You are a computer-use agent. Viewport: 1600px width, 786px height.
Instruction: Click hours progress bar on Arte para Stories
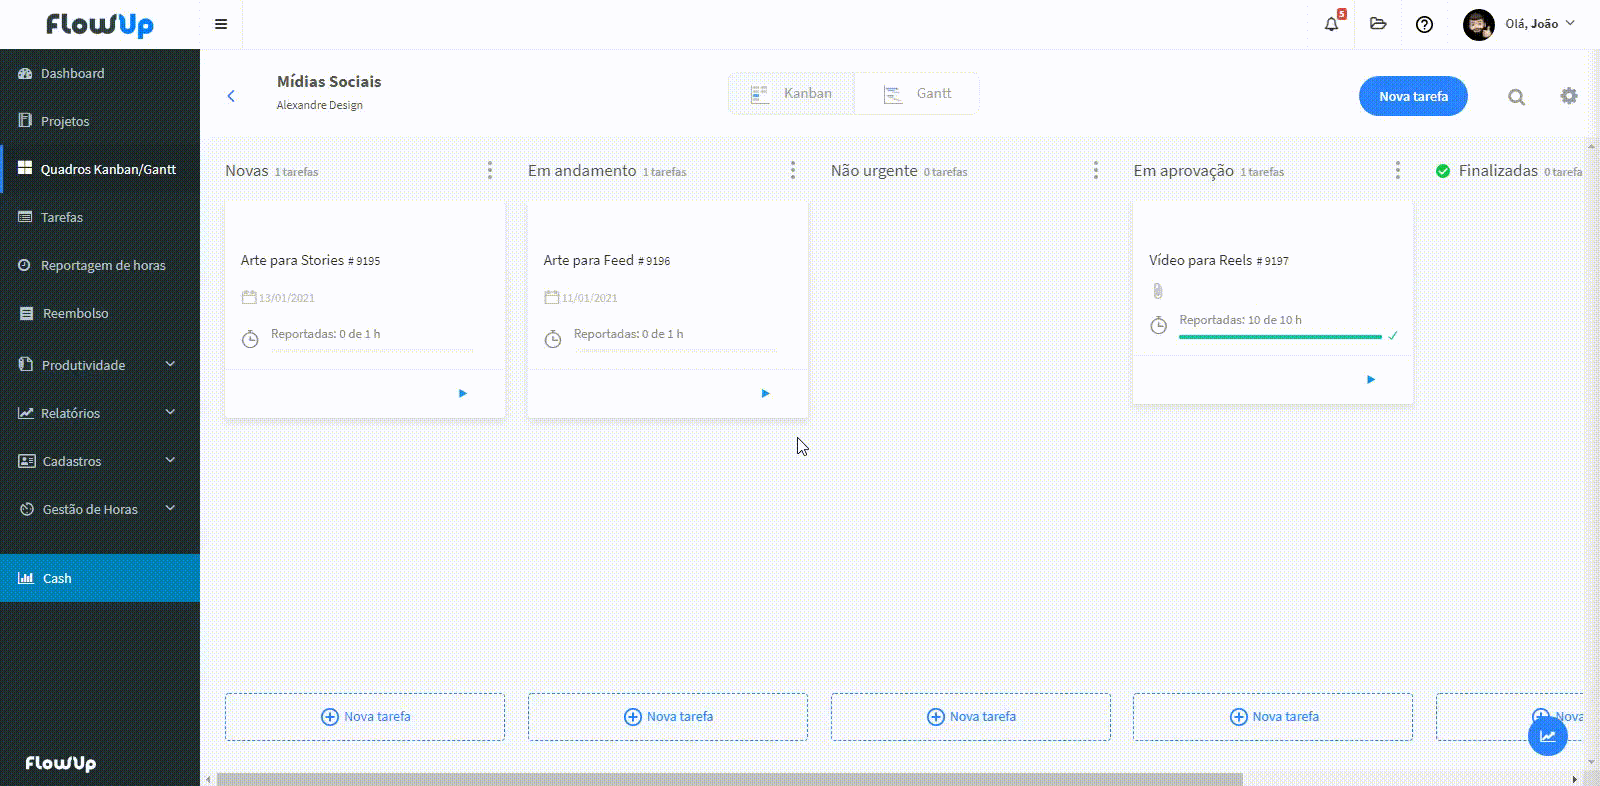pyautogui.click(x=373, y=351)
